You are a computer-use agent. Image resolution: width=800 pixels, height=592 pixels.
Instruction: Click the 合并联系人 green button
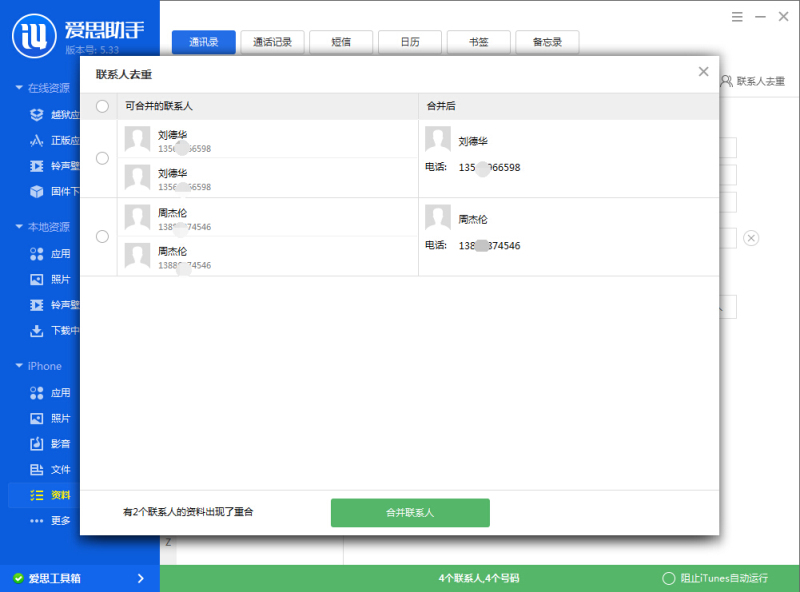409,512
